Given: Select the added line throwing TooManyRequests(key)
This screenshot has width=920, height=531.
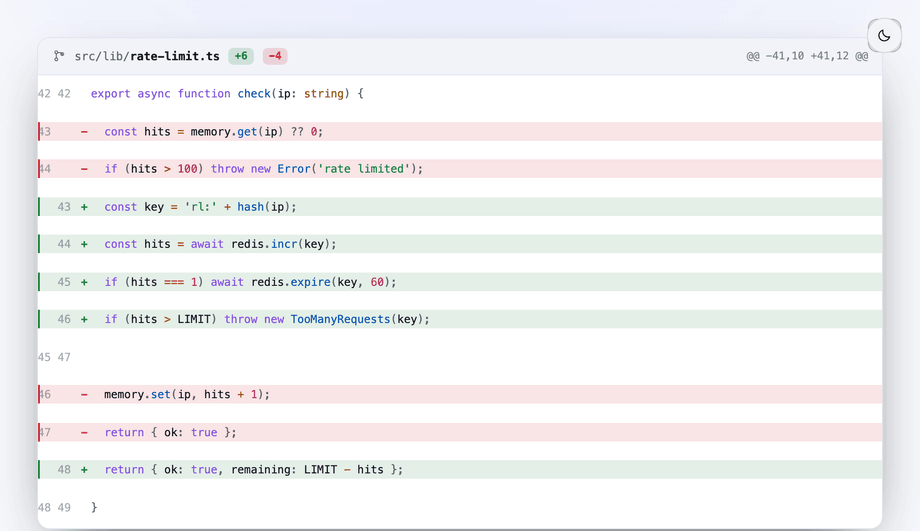Looking at the screenshot, I should pyautogui.click(x=460, y=319).
